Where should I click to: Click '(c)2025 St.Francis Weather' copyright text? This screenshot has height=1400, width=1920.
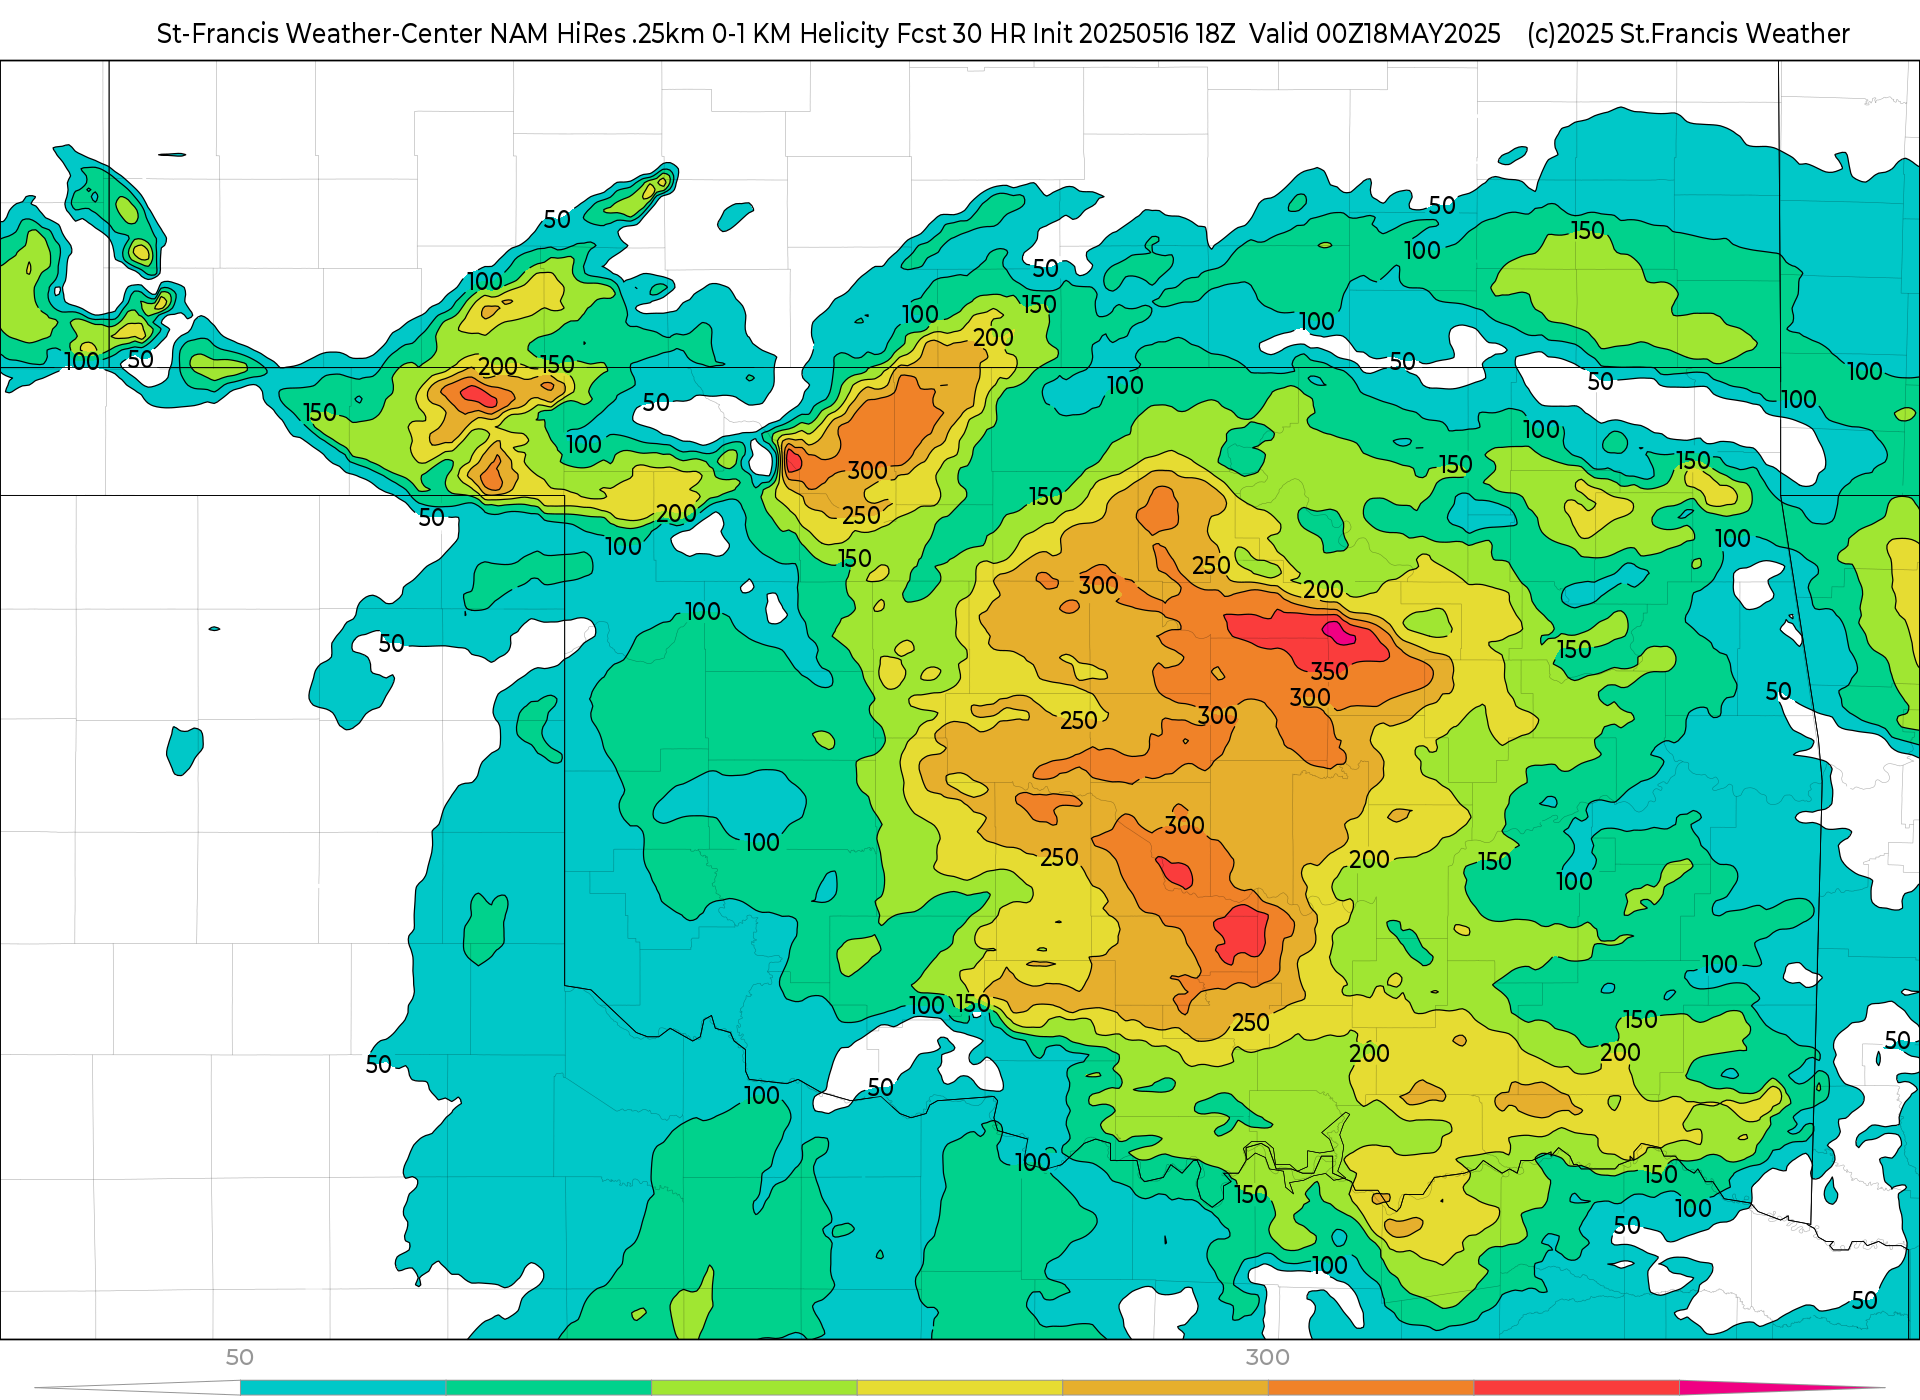pyautogui.click(x=1688, y=34)
